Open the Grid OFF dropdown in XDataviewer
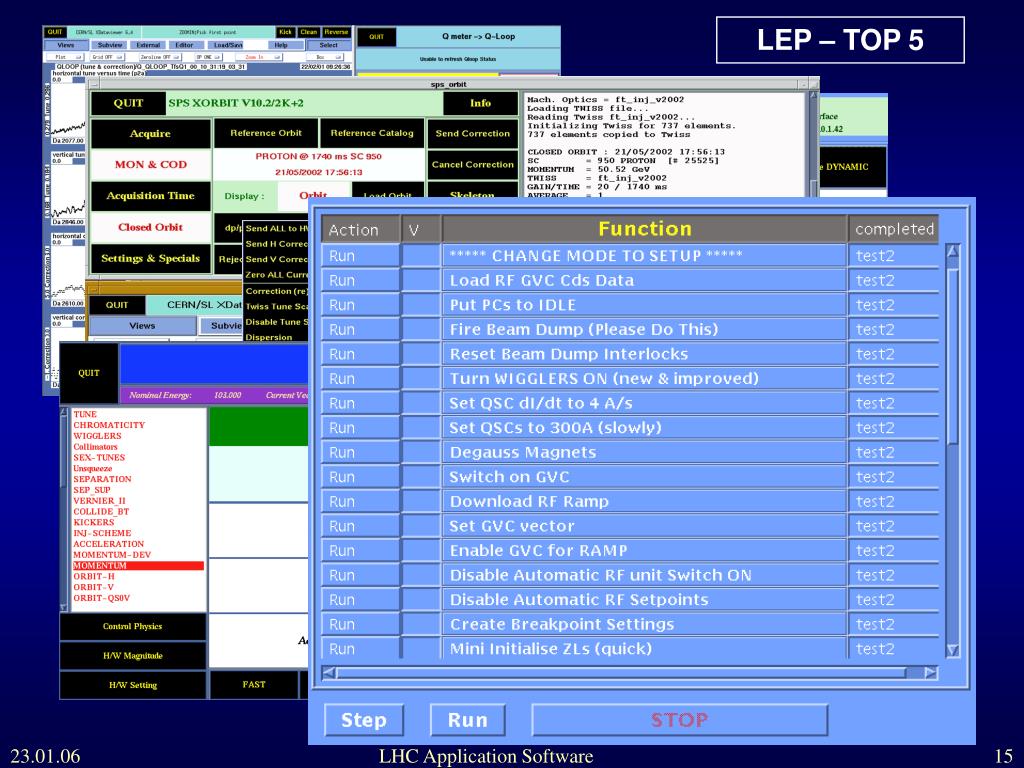 click(108, 57)
